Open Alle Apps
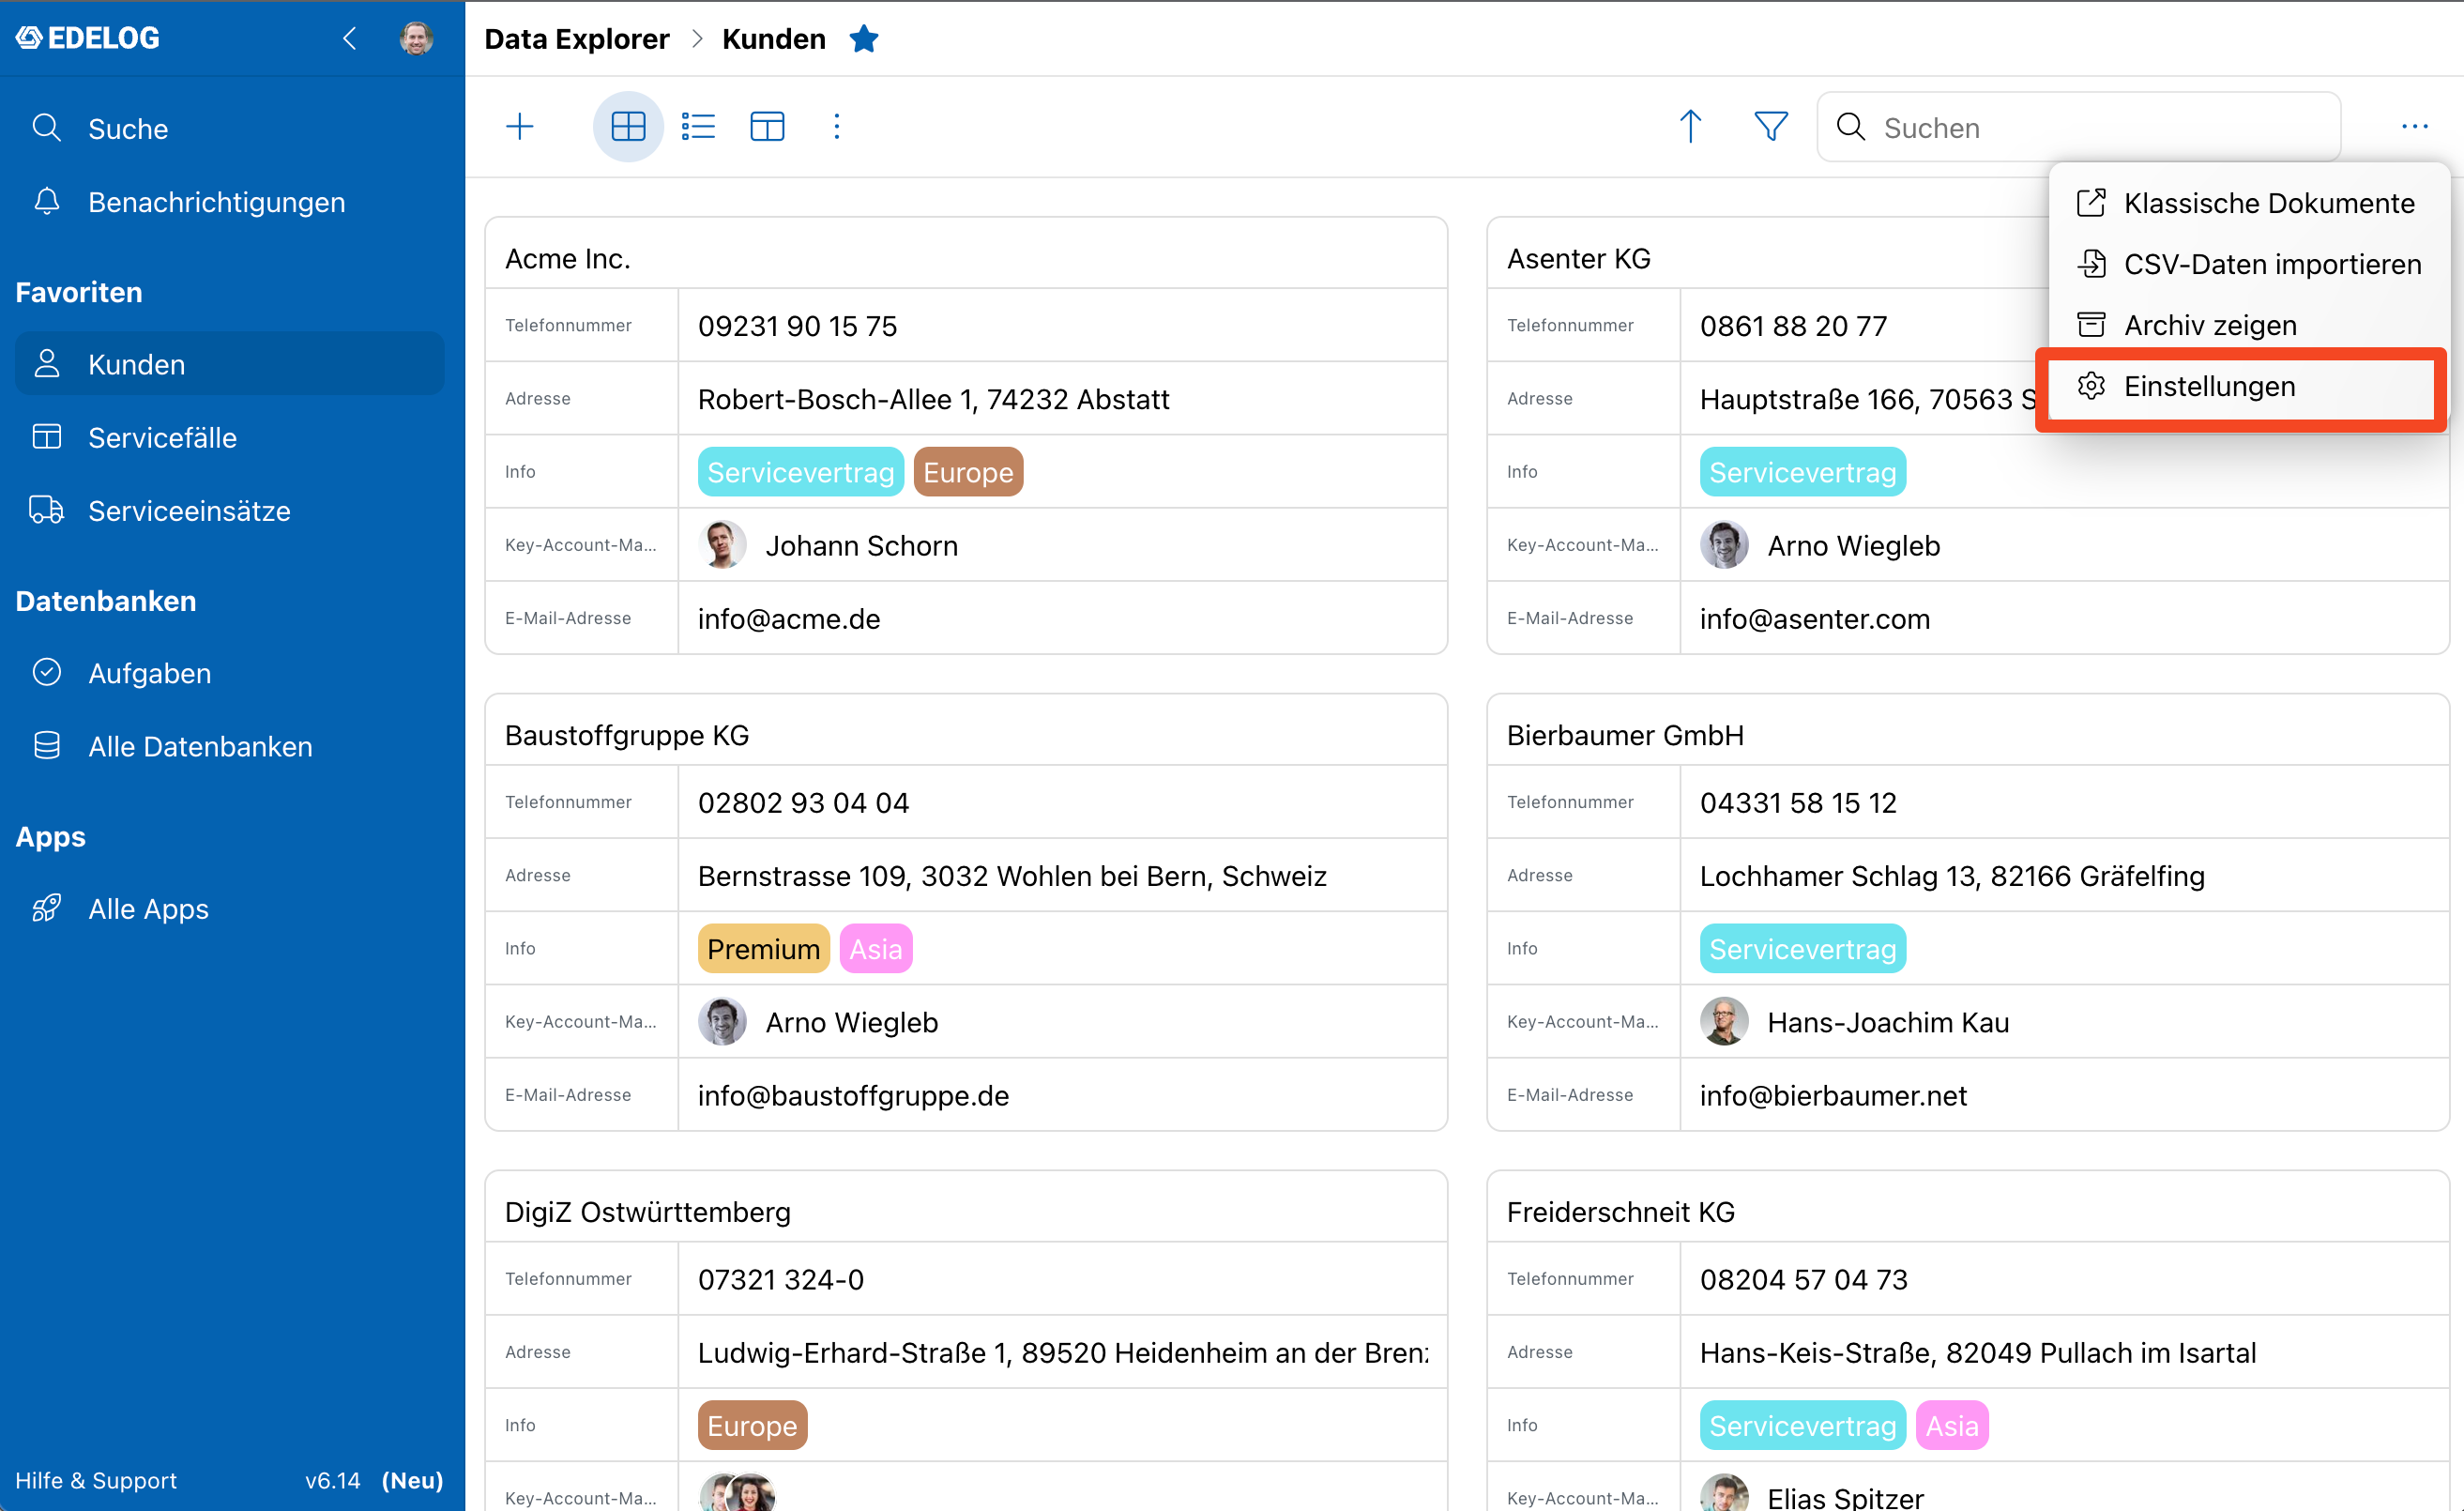Viewport: 2464px width, 1511px height. click(230, 908)
